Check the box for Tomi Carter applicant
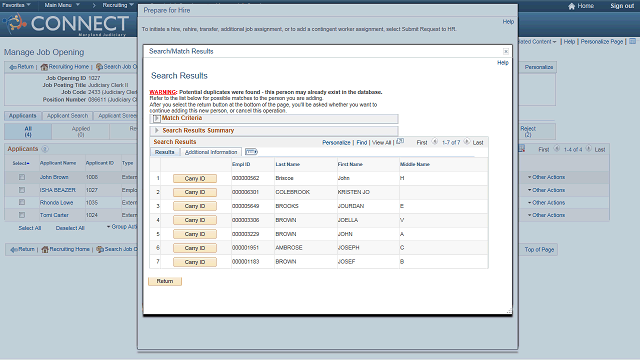Viewport: 640px width, 360px height. pyautogui.click(x=22, y=215)
